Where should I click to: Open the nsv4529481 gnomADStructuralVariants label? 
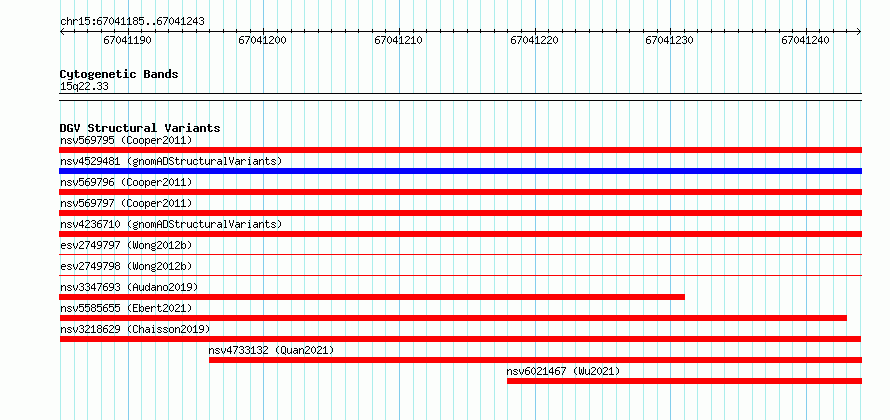pyautogui.click(x=171, y=161)
